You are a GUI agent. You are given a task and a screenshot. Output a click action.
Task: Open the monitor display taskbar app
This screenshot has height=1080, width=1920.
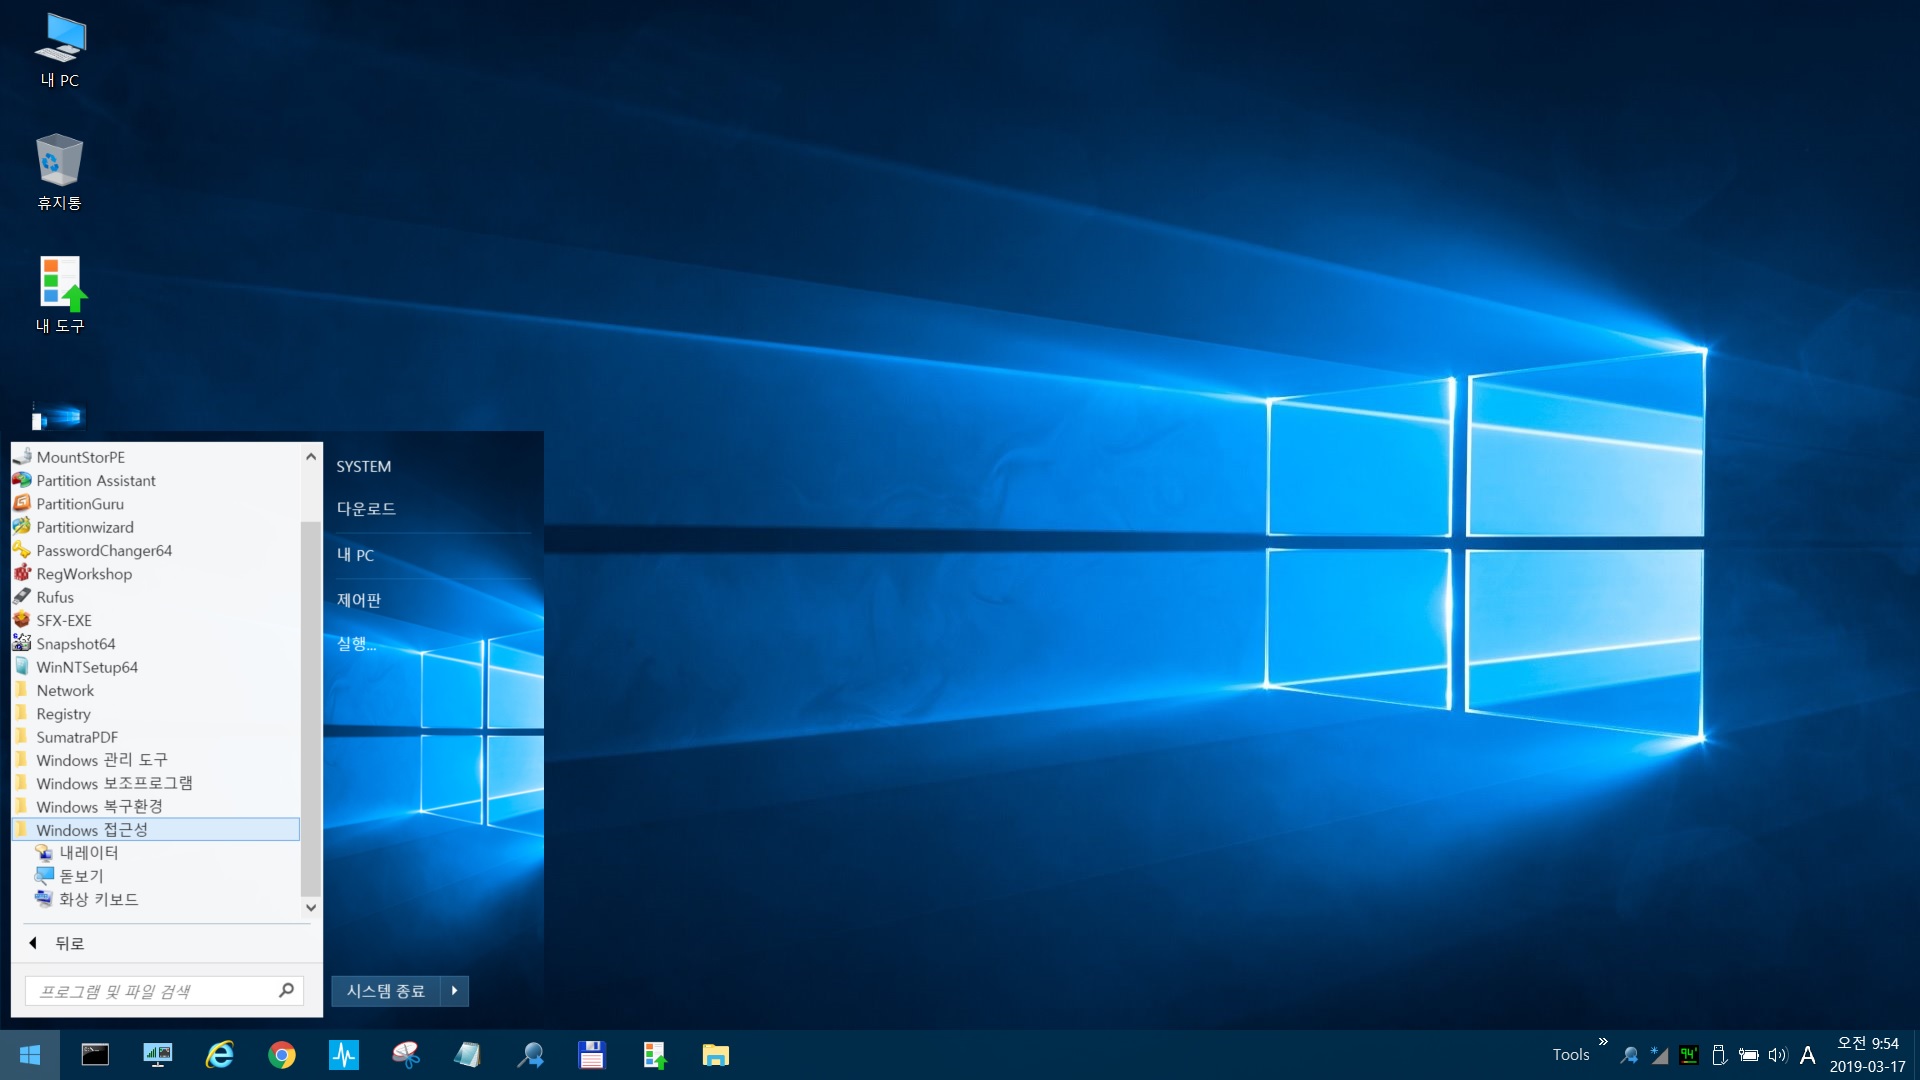(158, 1055)
